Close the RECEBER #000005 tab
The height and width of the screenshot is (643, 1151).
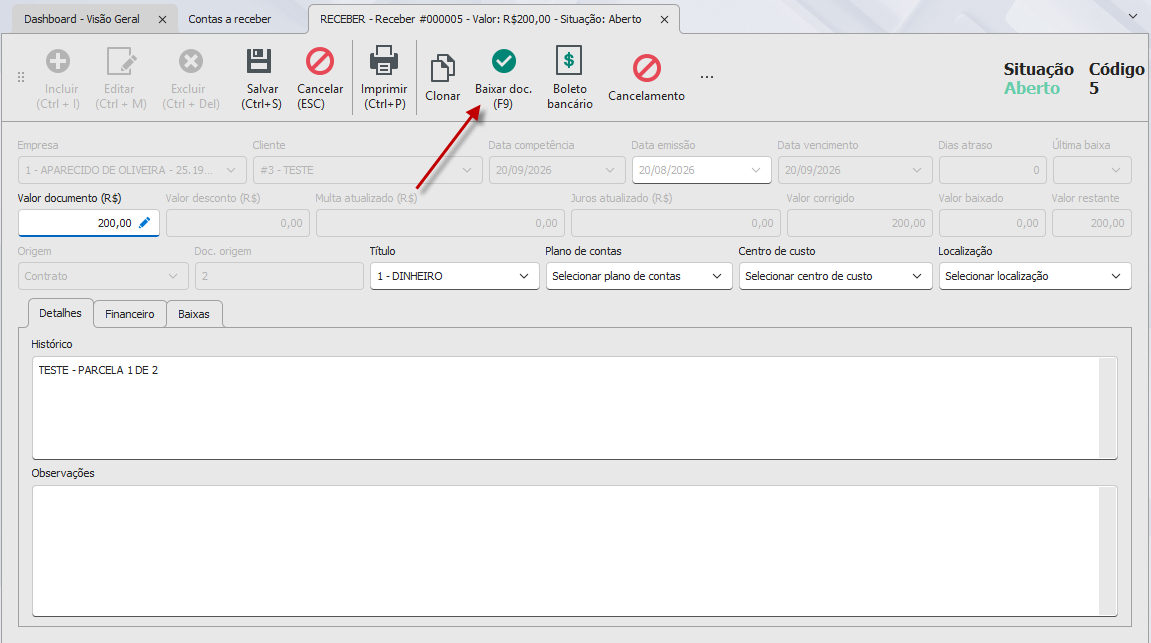tap(664, 19)
